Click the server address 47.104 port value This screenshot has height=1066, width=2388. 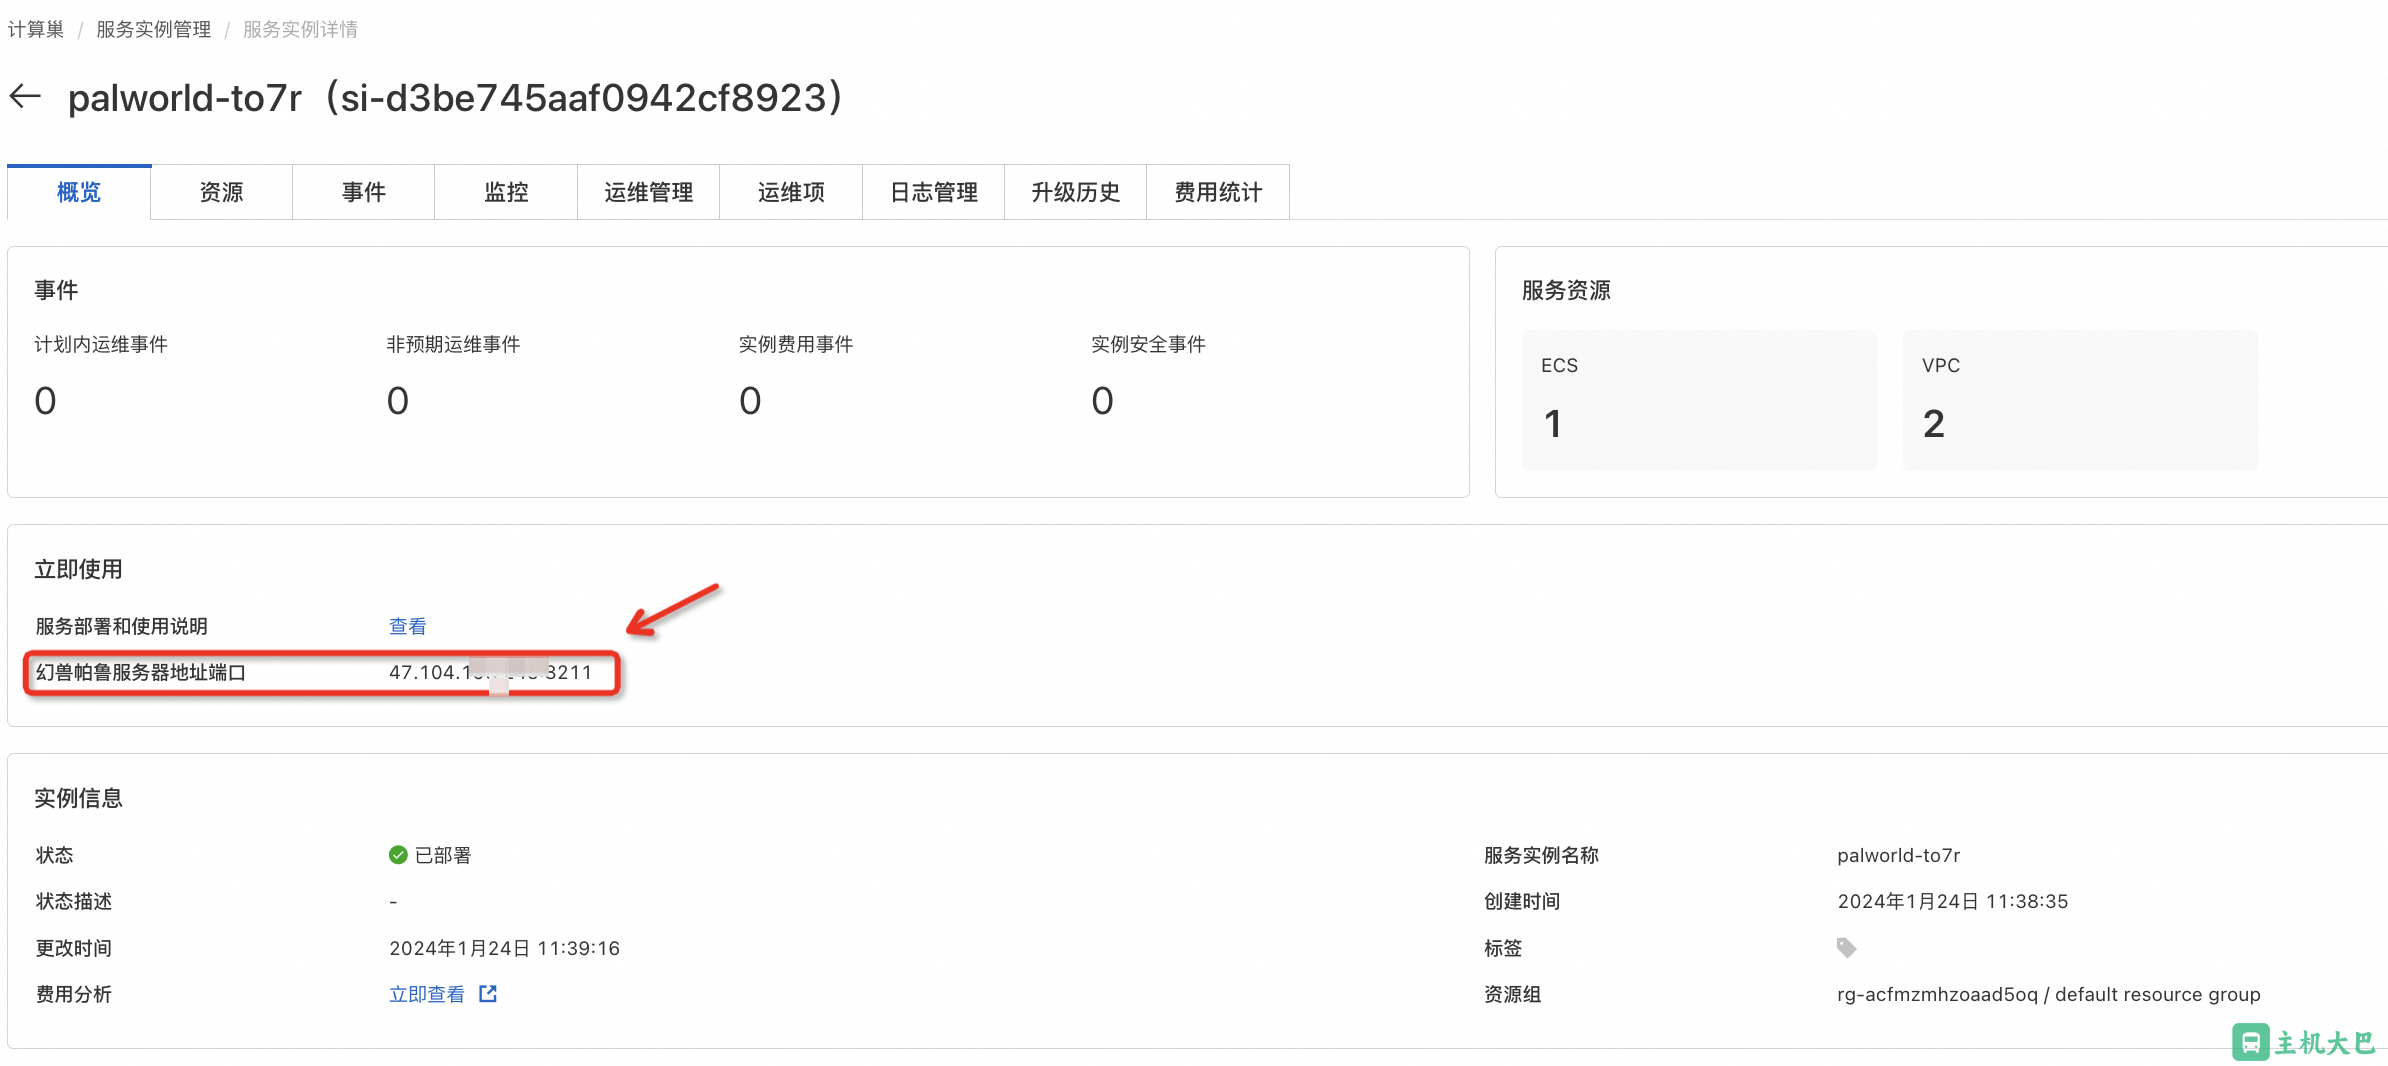pos(490,672)
